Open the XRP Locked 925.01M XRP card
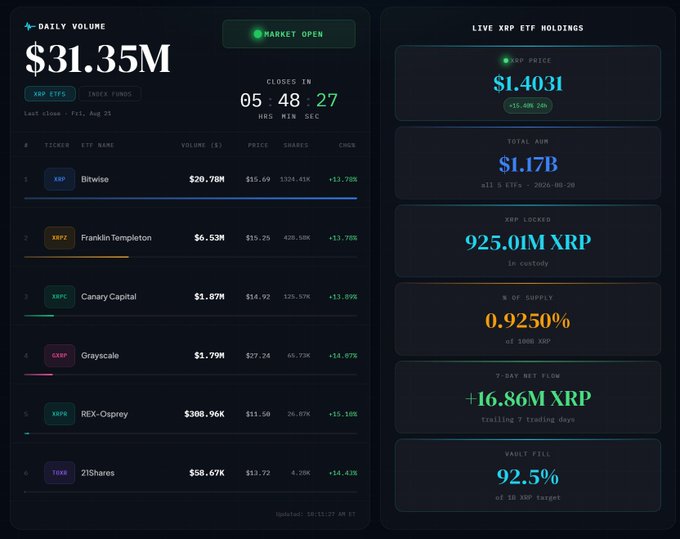The width and height of the screenshot is (680, 539). 528,241
